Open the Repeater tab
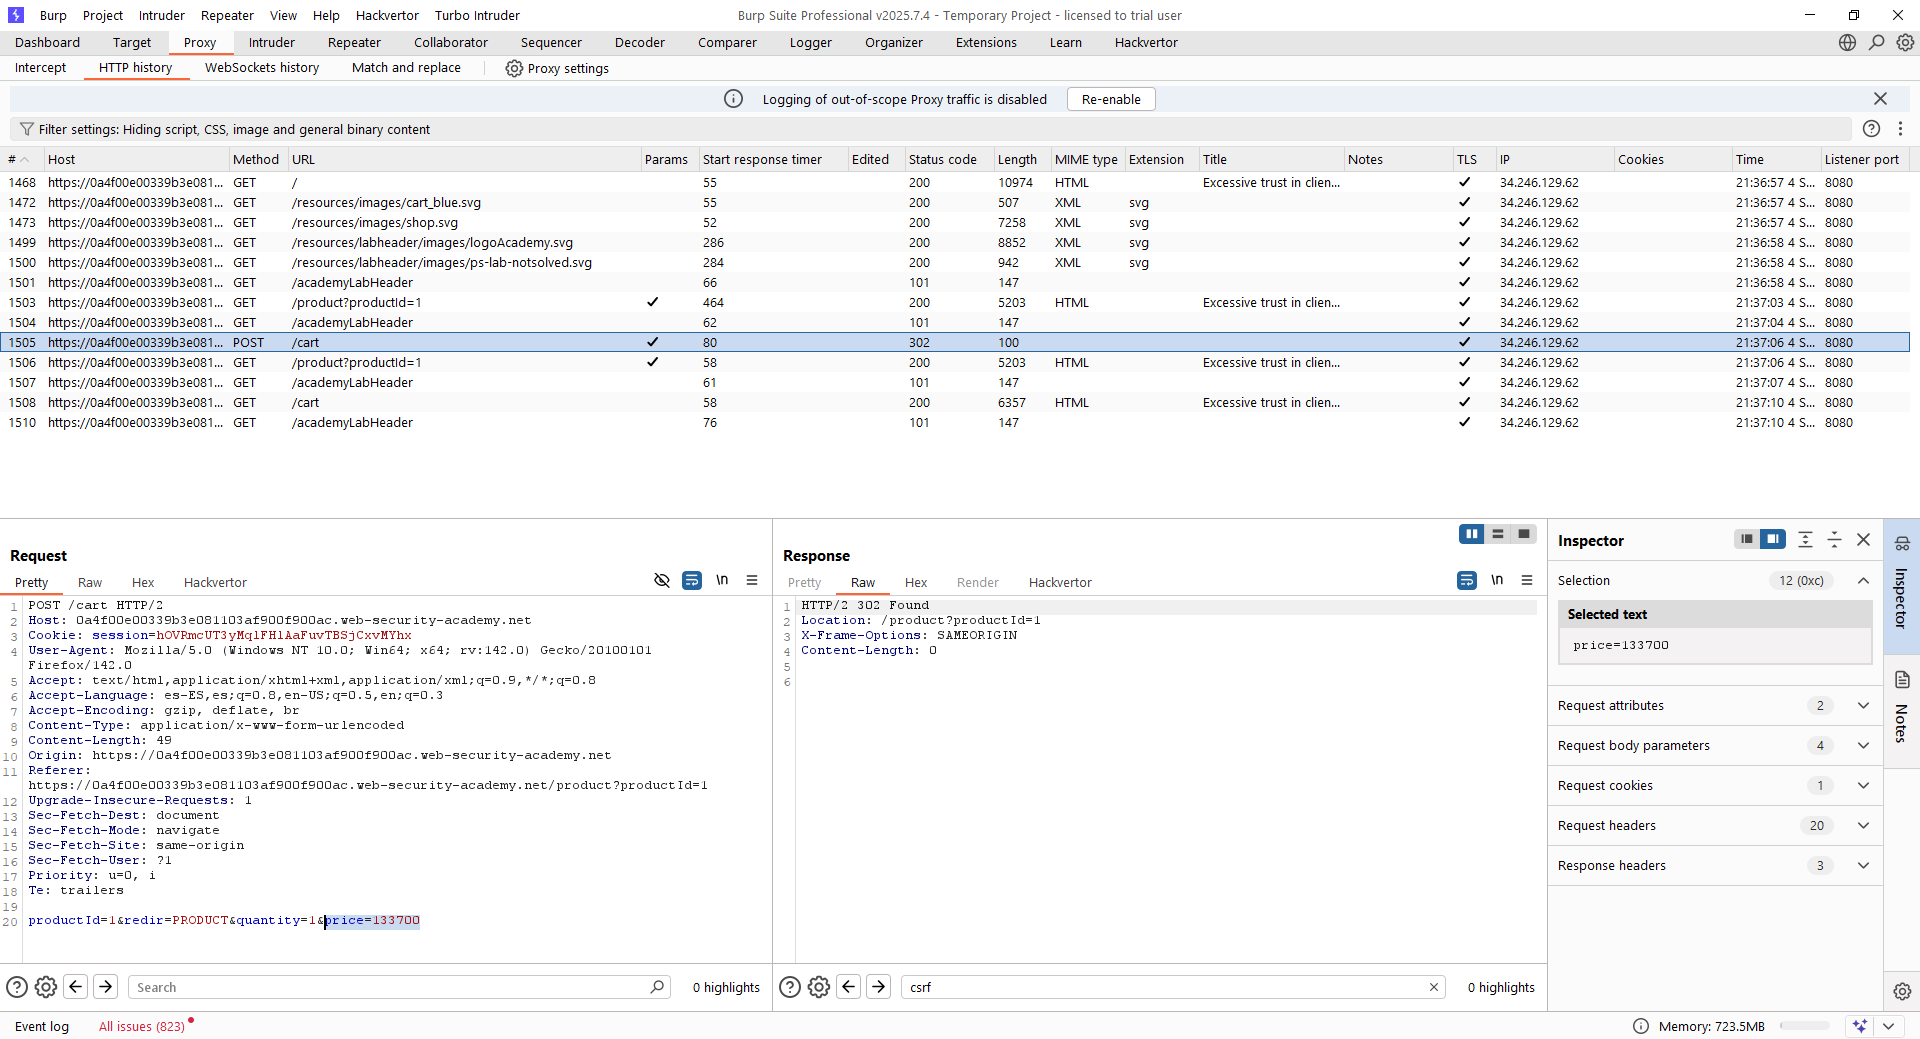Screen dimensions: 1920x1039 pos(354,42)
